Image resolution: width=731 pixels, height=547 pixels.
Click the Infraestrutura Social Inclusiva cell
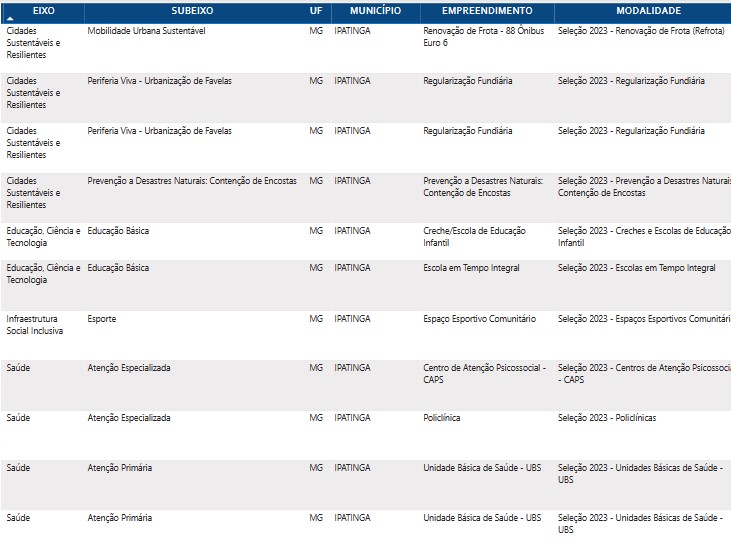pos(35,325)
